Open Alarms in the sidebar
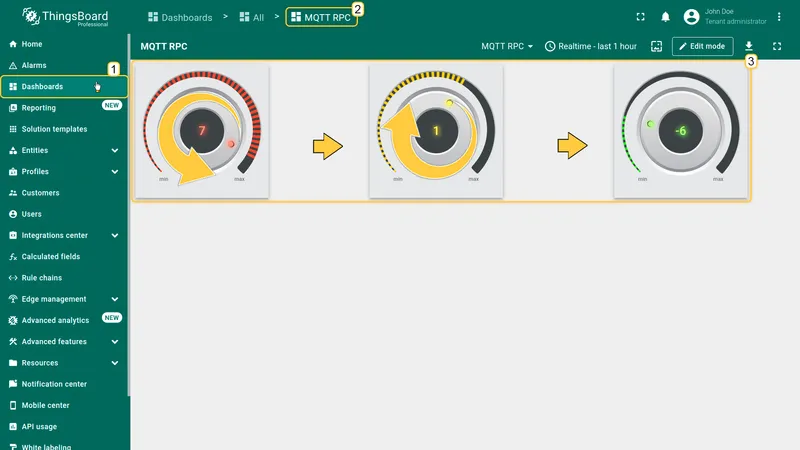 (x=64, y=65)
